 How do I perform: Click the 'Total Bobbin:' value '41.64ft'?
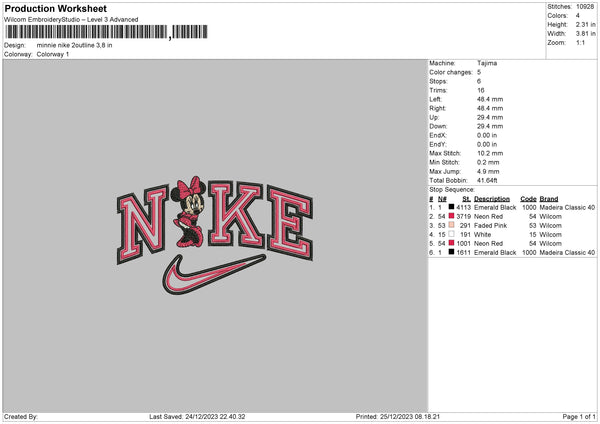point(487,180)
